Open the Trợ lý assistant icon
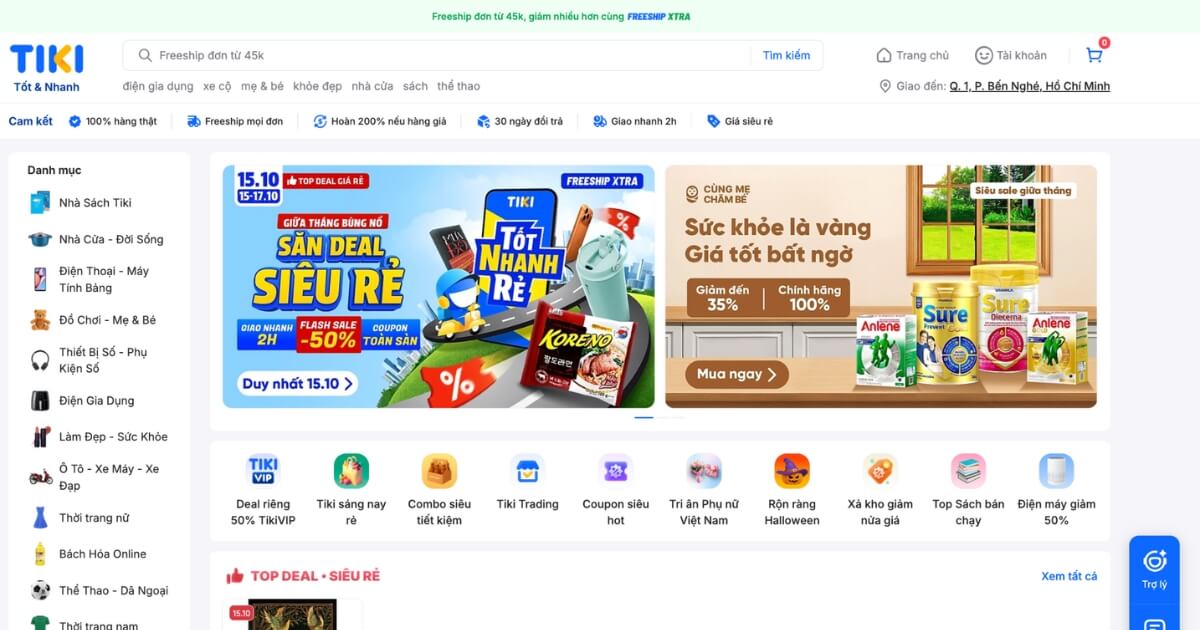This screenshot has height=630, width=1200. point(1155,568)
